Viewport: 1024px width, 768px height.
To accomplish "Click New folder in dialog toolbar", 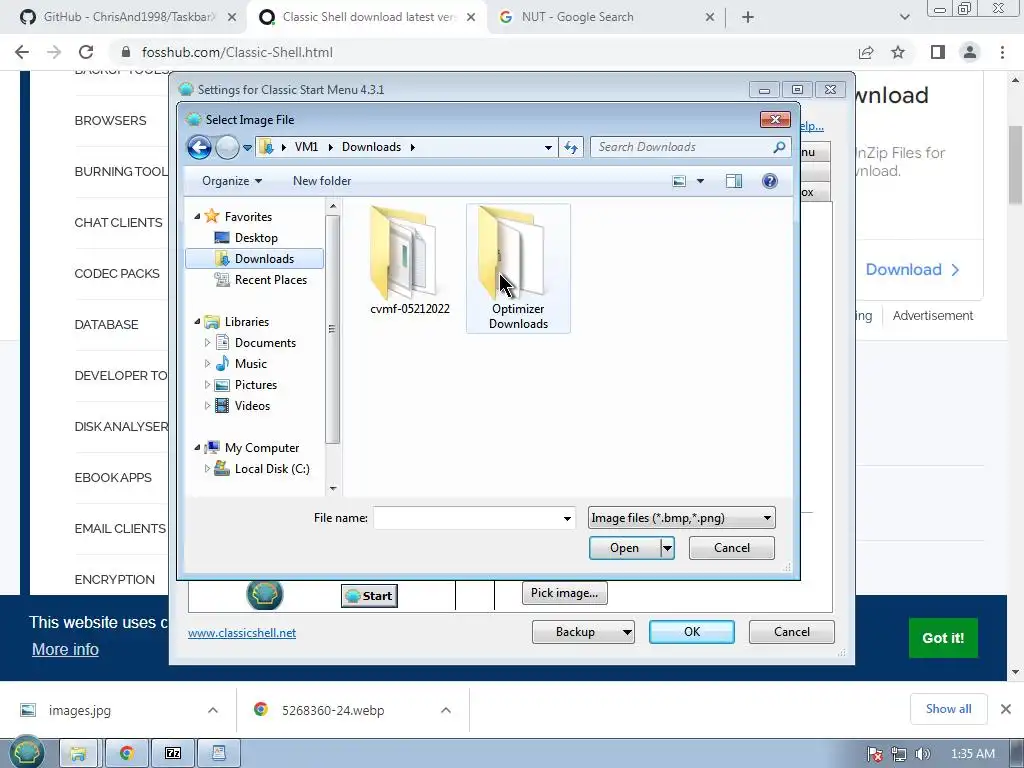I will [322, 181].
